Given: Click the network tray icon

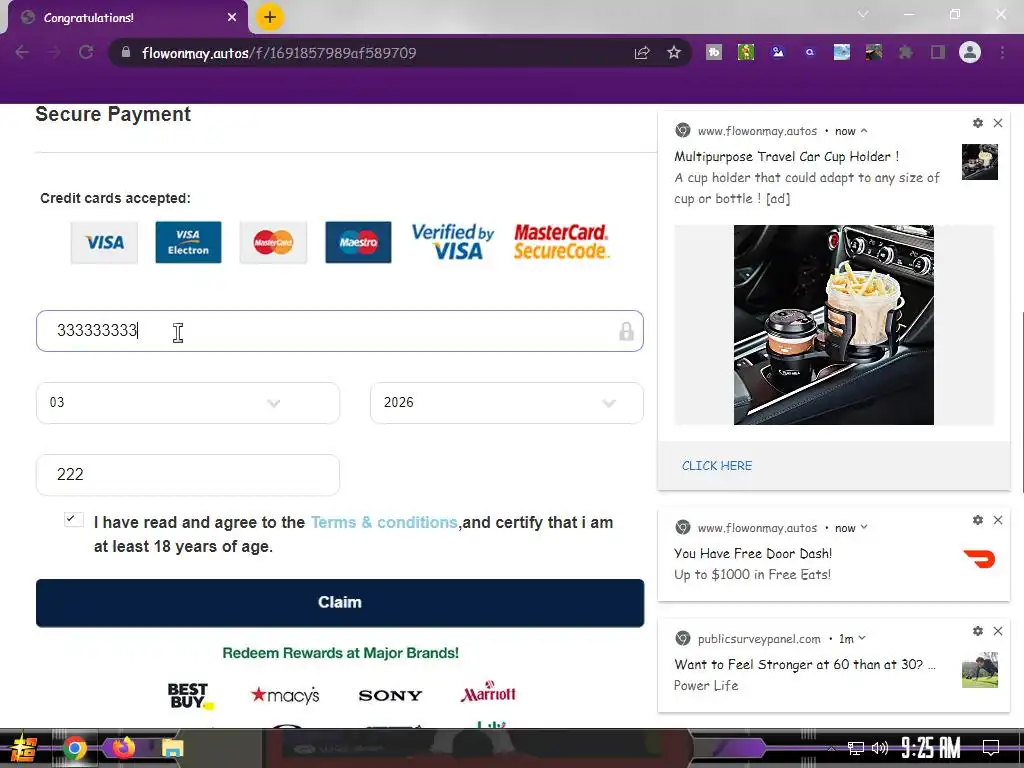Looking at the screenshot, I should 856,748.
